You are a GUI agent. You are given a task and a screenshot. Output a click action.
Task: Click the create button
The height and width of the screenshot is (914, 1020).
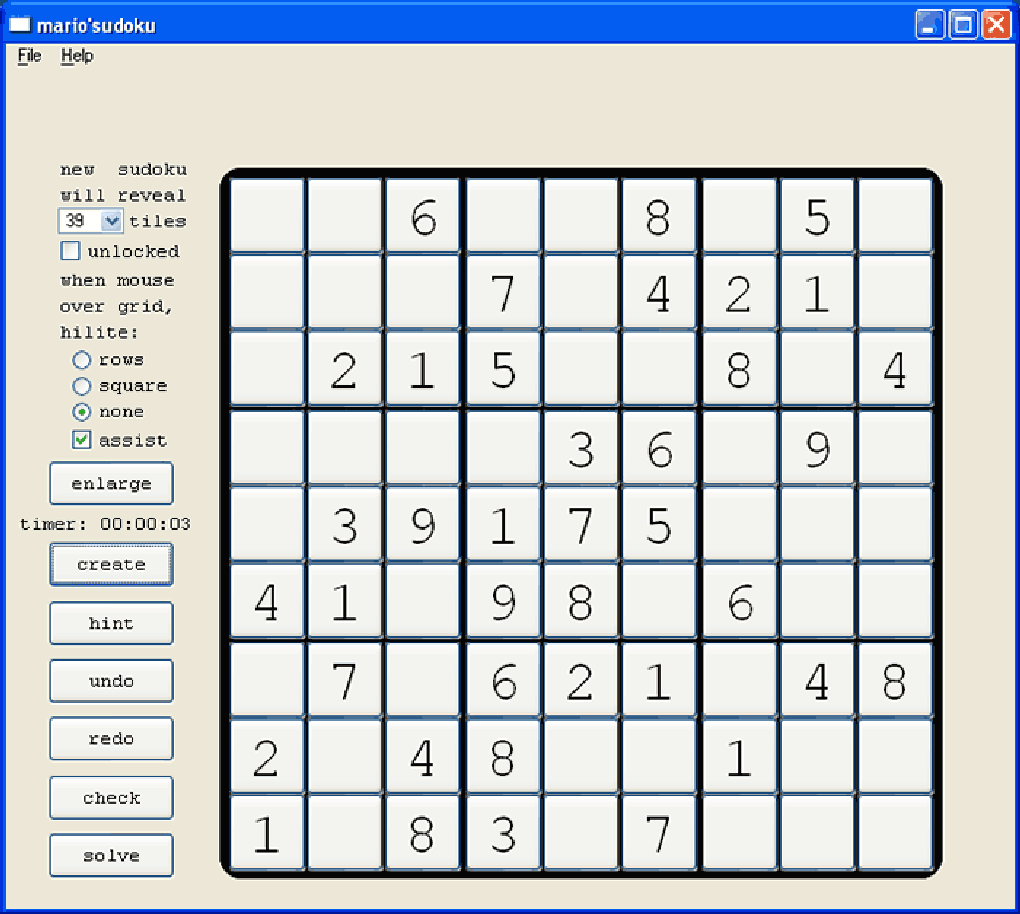[x=111, y=565]
